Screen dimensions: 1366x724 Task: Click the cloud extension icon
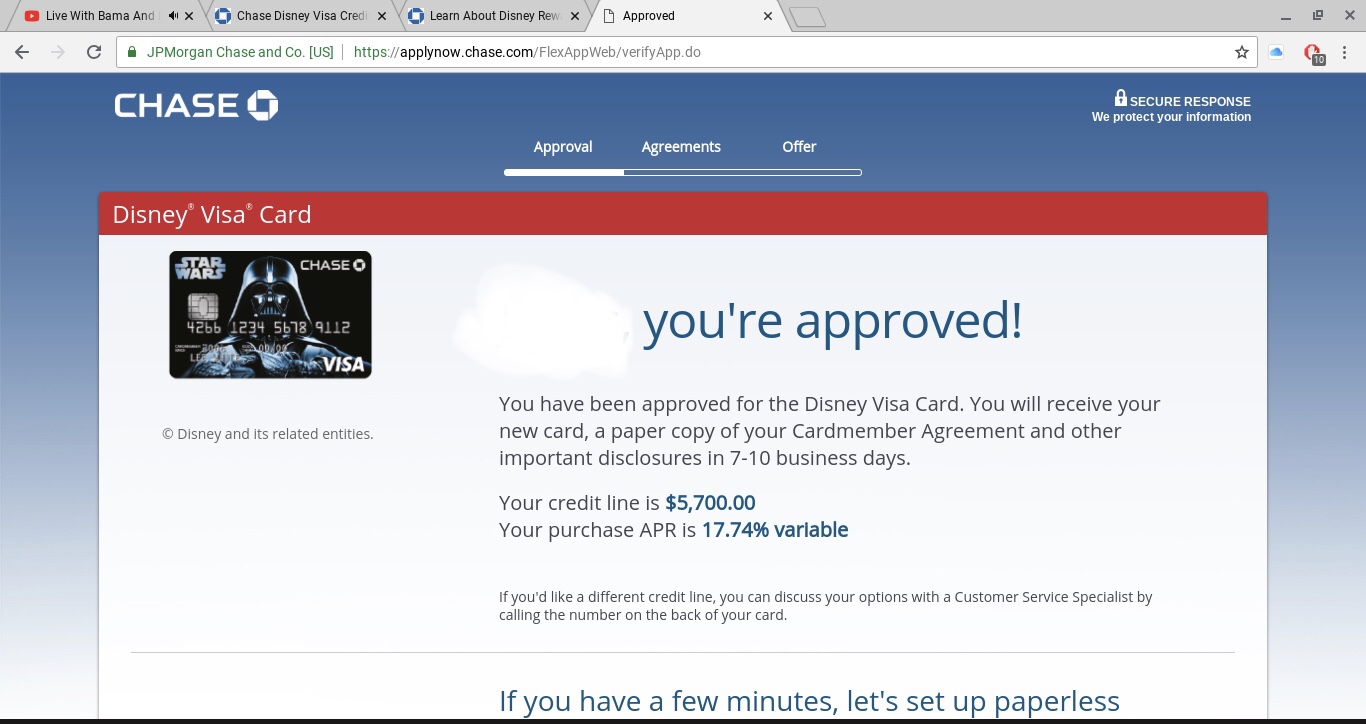(1276, 52)
